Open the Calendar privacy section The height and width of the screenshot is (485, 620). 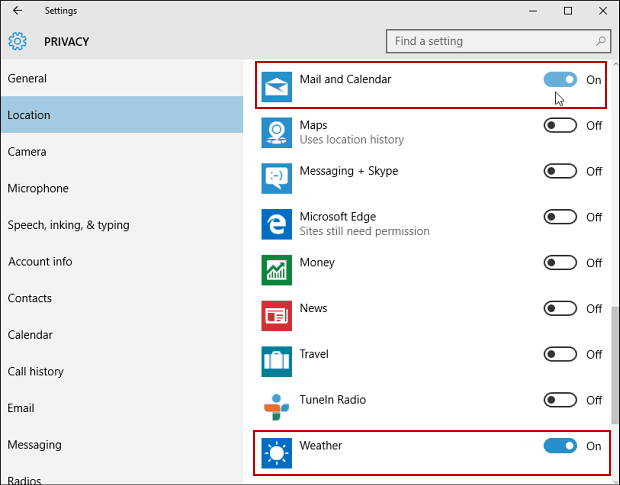(122, 335)
